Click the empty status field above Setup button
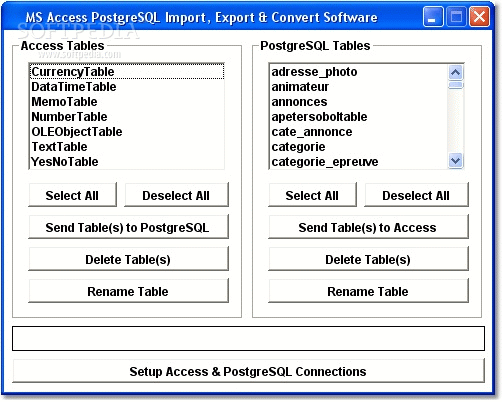Image resolution: width=502 pixels, height=402 pixels. coord(248,338)
